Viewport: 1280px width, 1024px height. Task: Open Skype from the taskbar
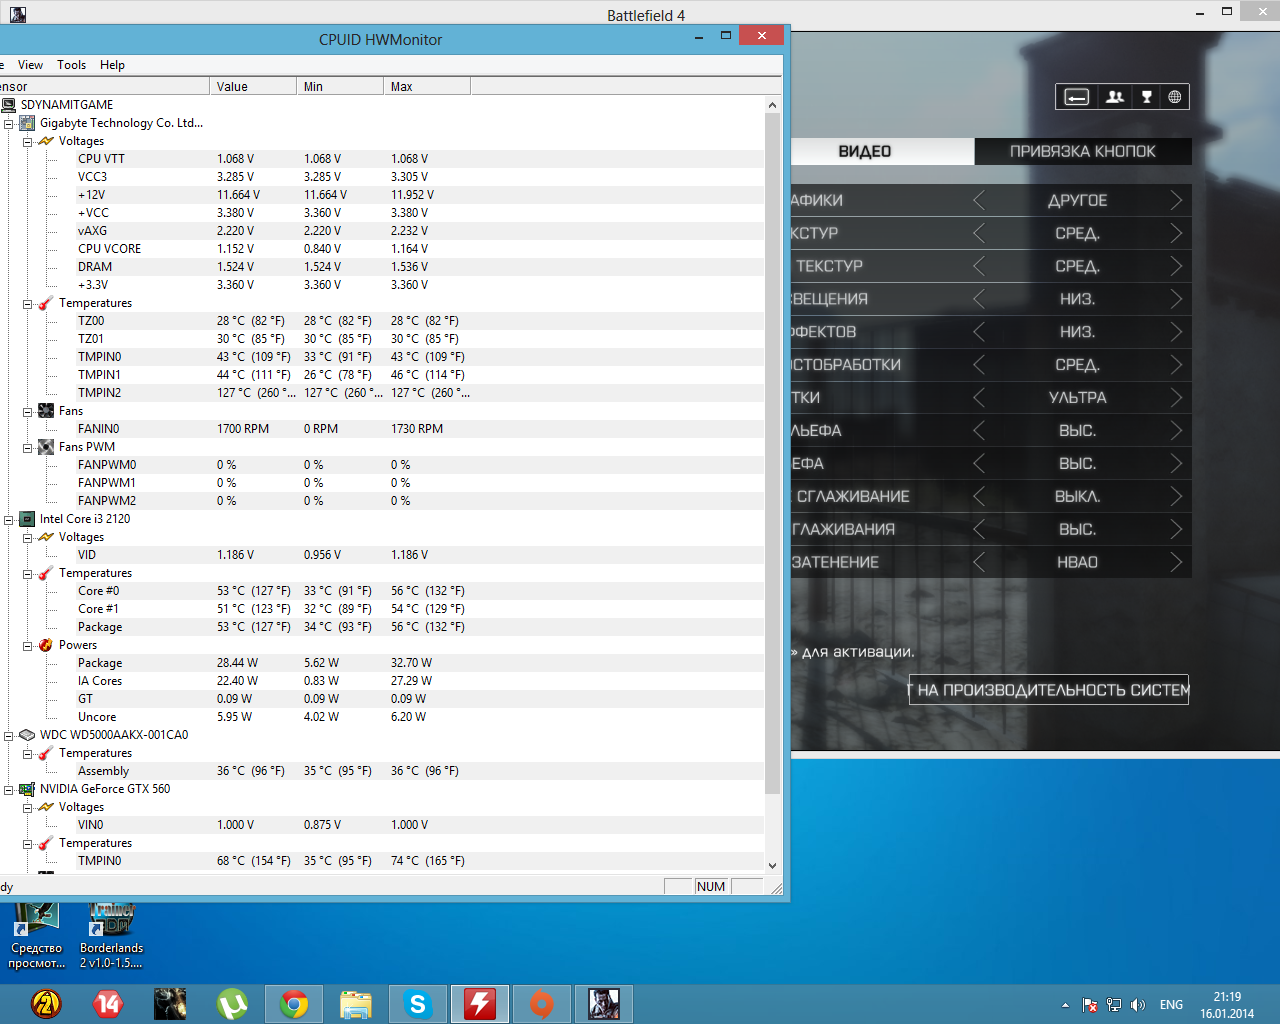coord(418,1003)
